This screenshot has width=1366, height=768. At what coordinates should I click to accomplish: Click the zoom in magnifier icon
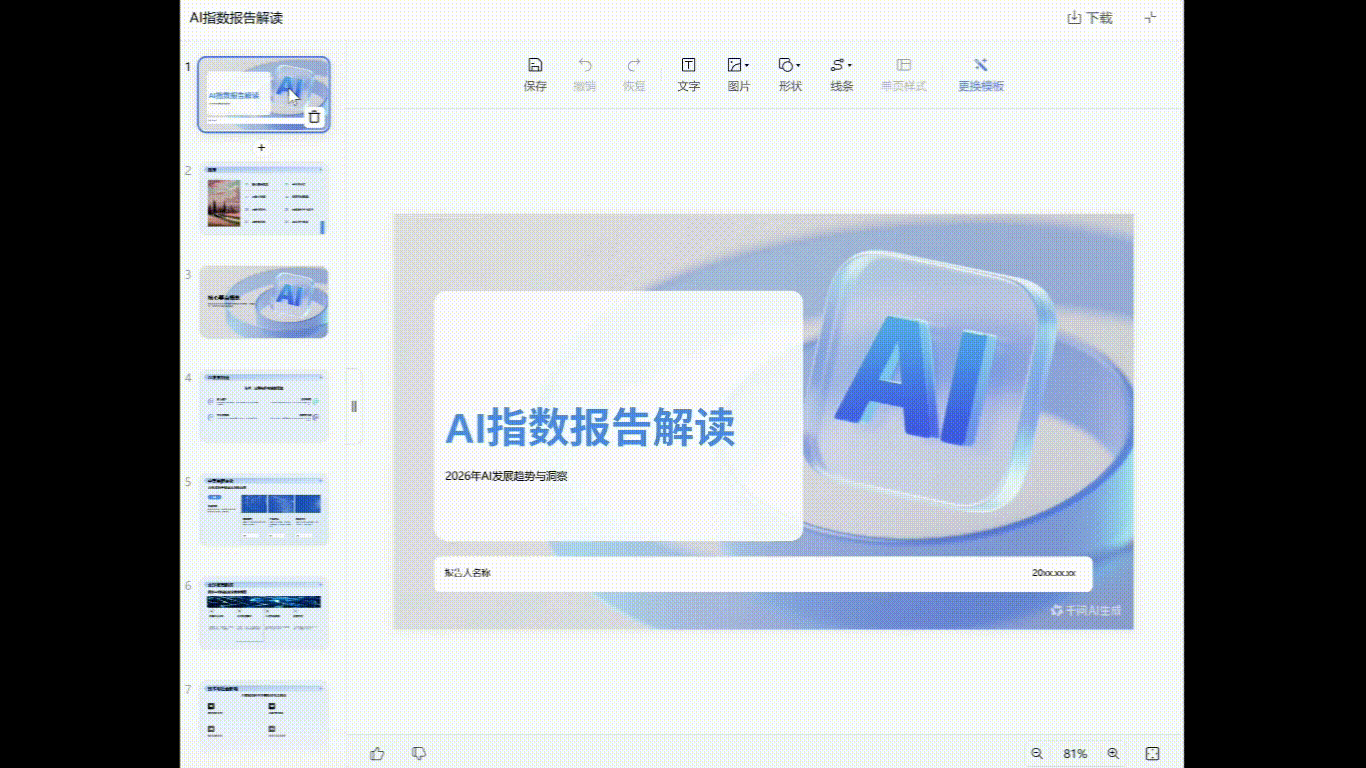pos(1113,753)
